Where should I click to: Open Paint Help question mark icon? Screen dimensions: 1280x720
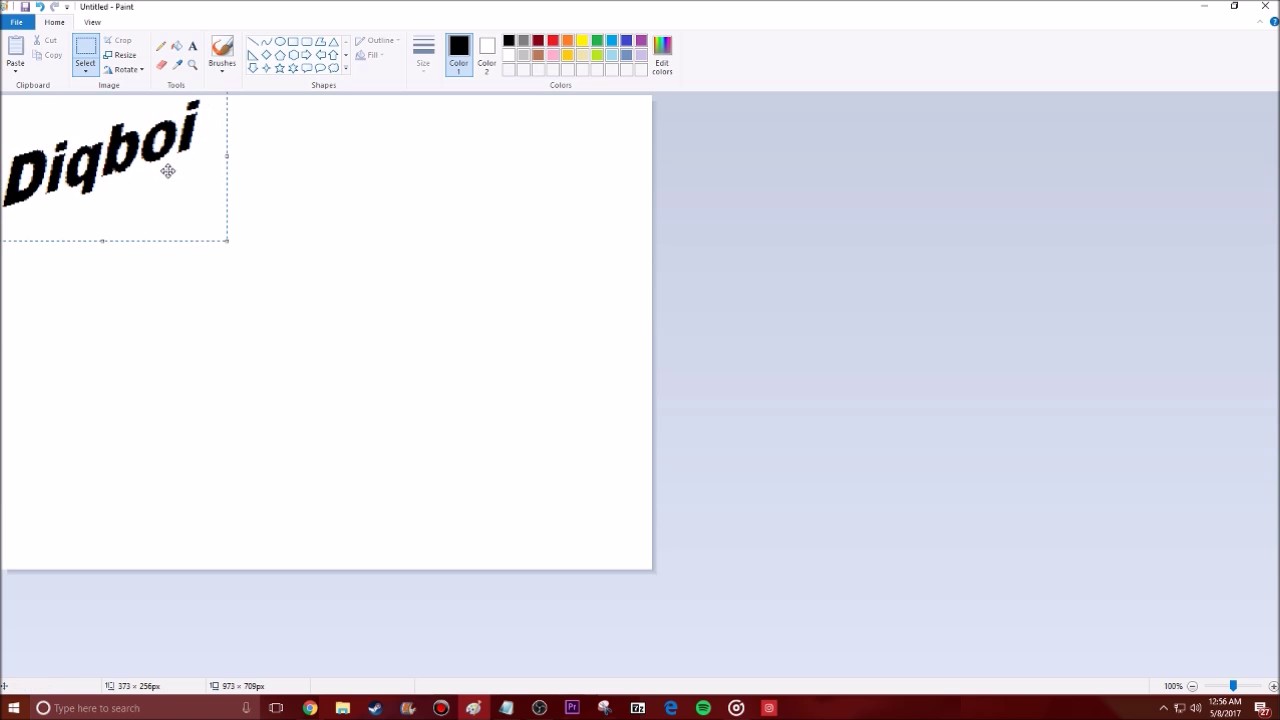pyautogui.click(x=1273, y=22)
